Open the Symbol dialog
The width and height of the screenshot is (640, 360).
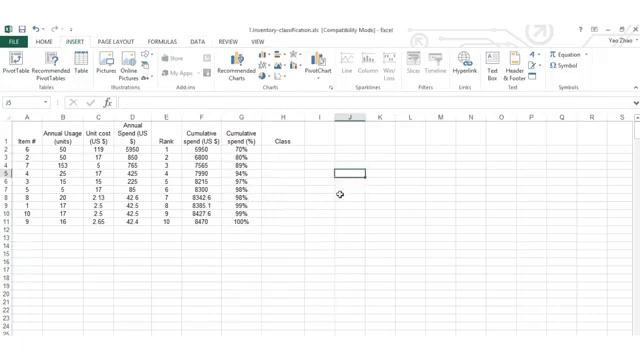click(563, 65)
